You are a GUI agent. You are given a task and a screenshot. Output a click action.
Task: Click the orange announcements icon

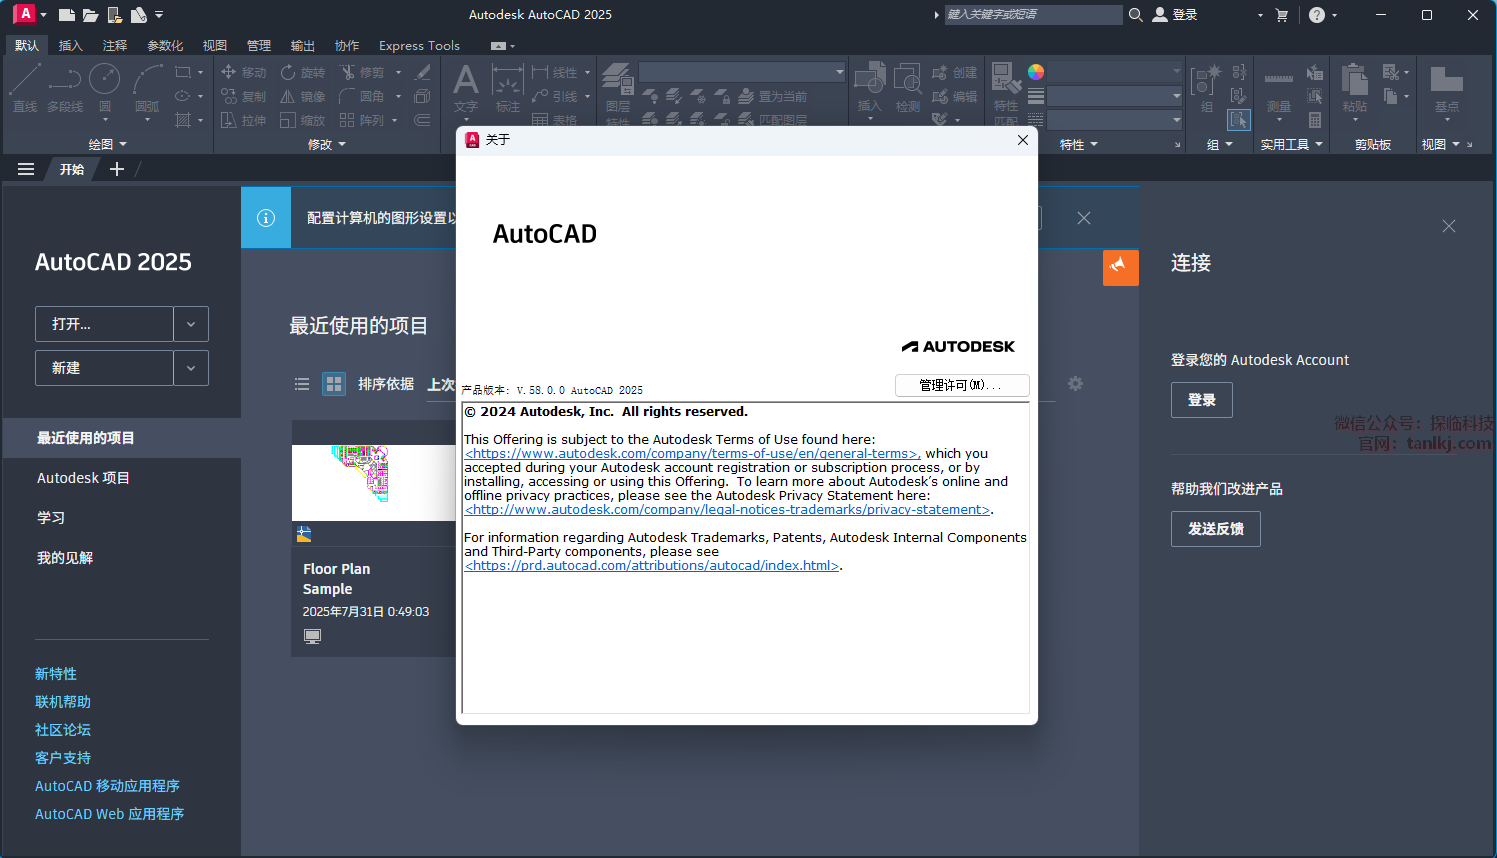tap(1120, 267)
